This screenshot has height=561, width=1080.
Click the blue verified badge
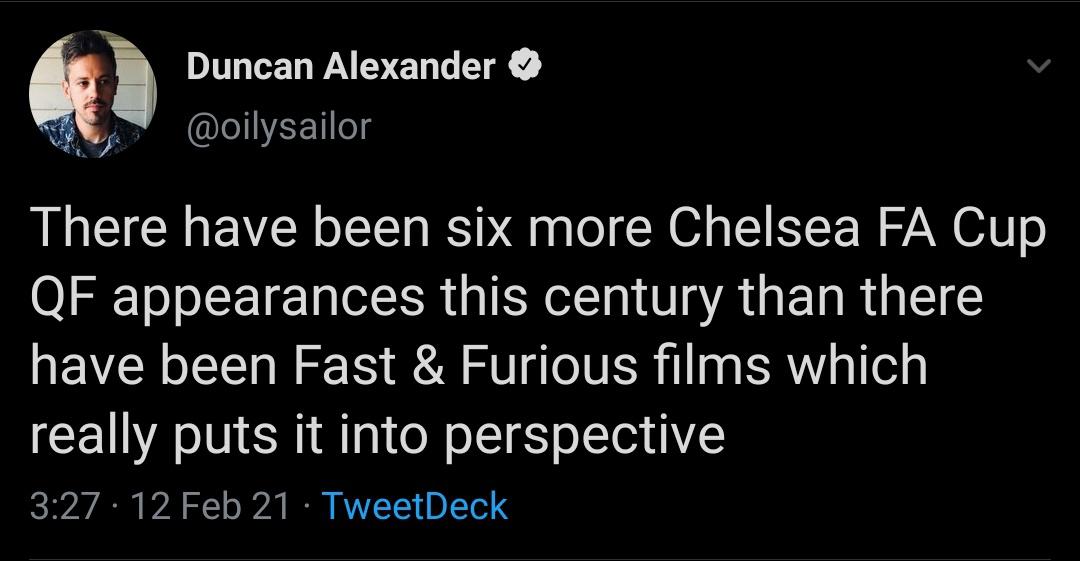526,67
